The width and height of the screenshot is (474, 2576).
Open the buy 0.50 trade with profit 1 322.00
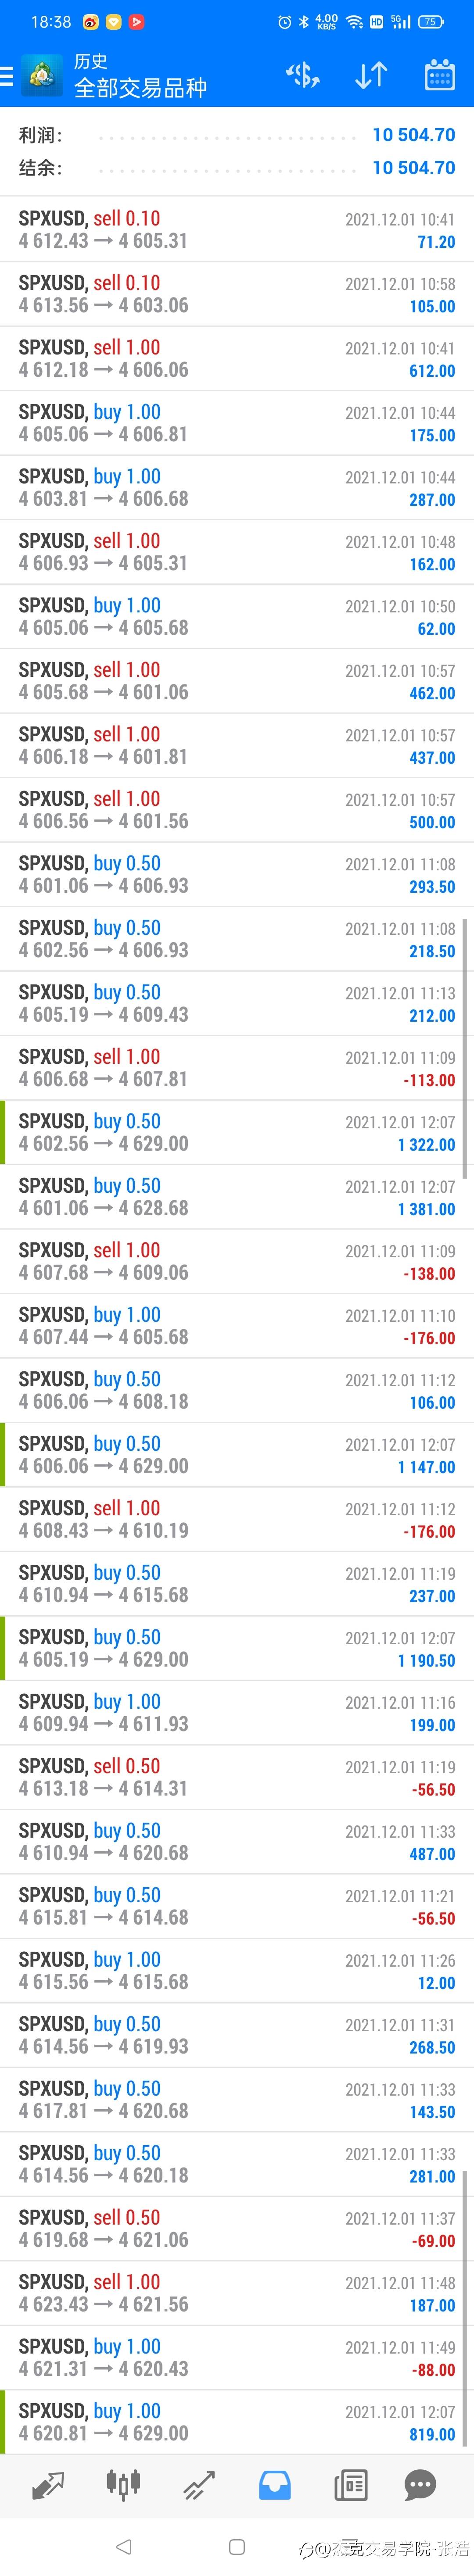tap(237, 1132)
